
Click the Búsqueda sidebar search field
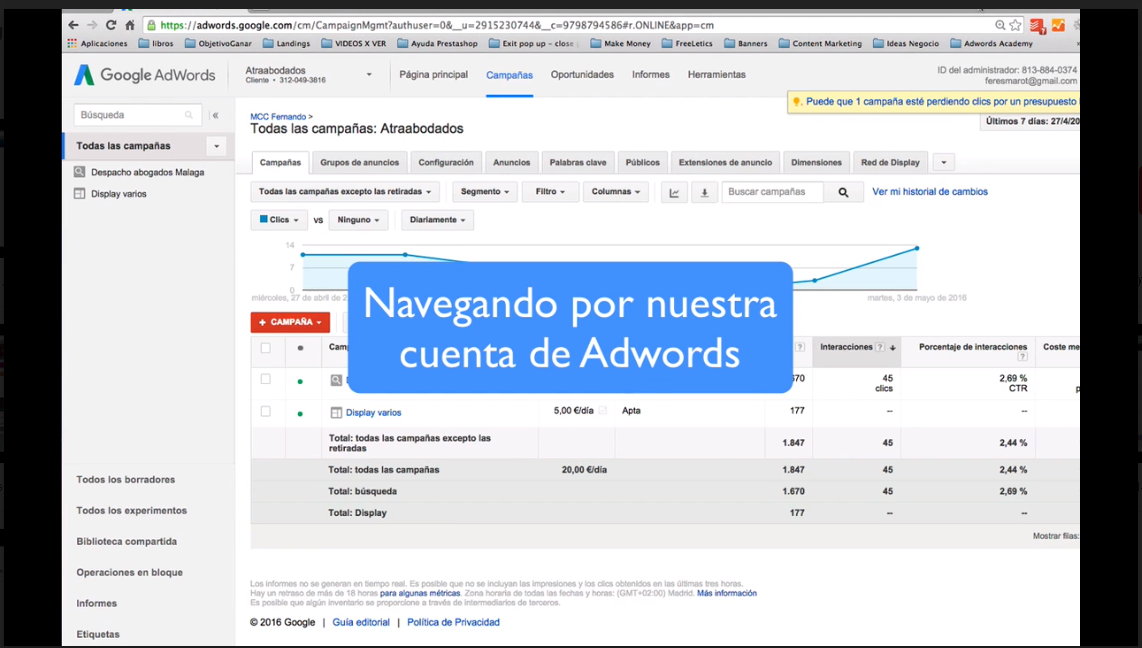pyautogui.click(x=138, y=115)
